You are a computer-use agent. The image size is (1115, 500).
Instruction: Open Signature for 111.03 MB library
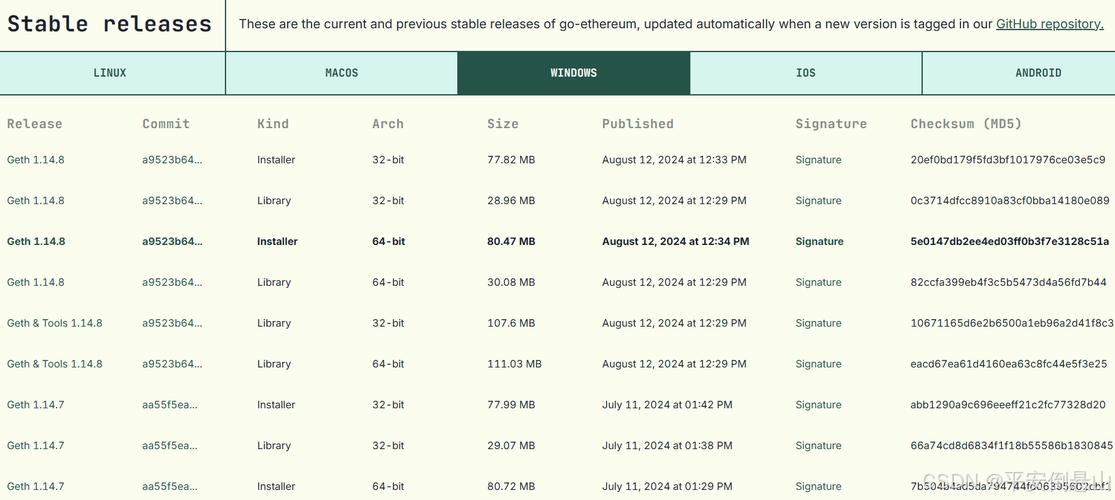click(x=818, y=365)
